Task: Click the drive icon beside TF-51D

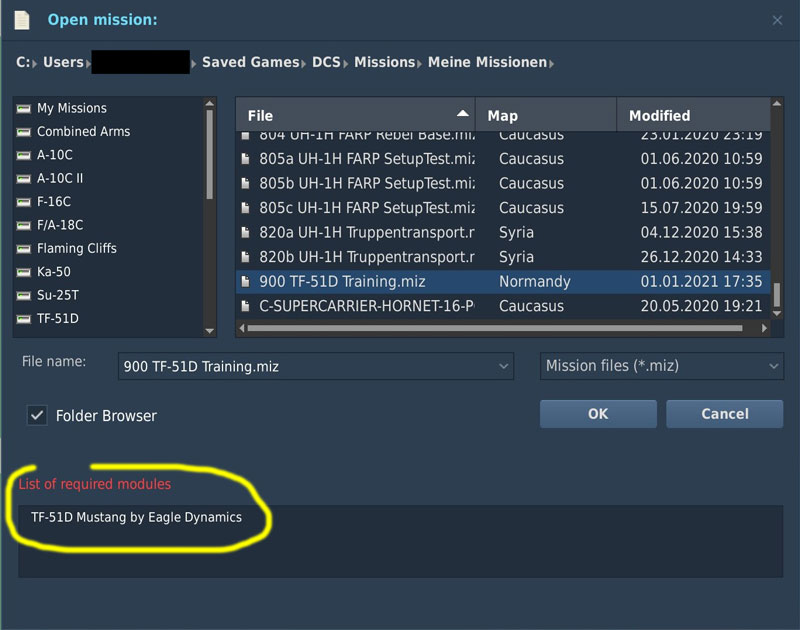Action: (23, 319)
